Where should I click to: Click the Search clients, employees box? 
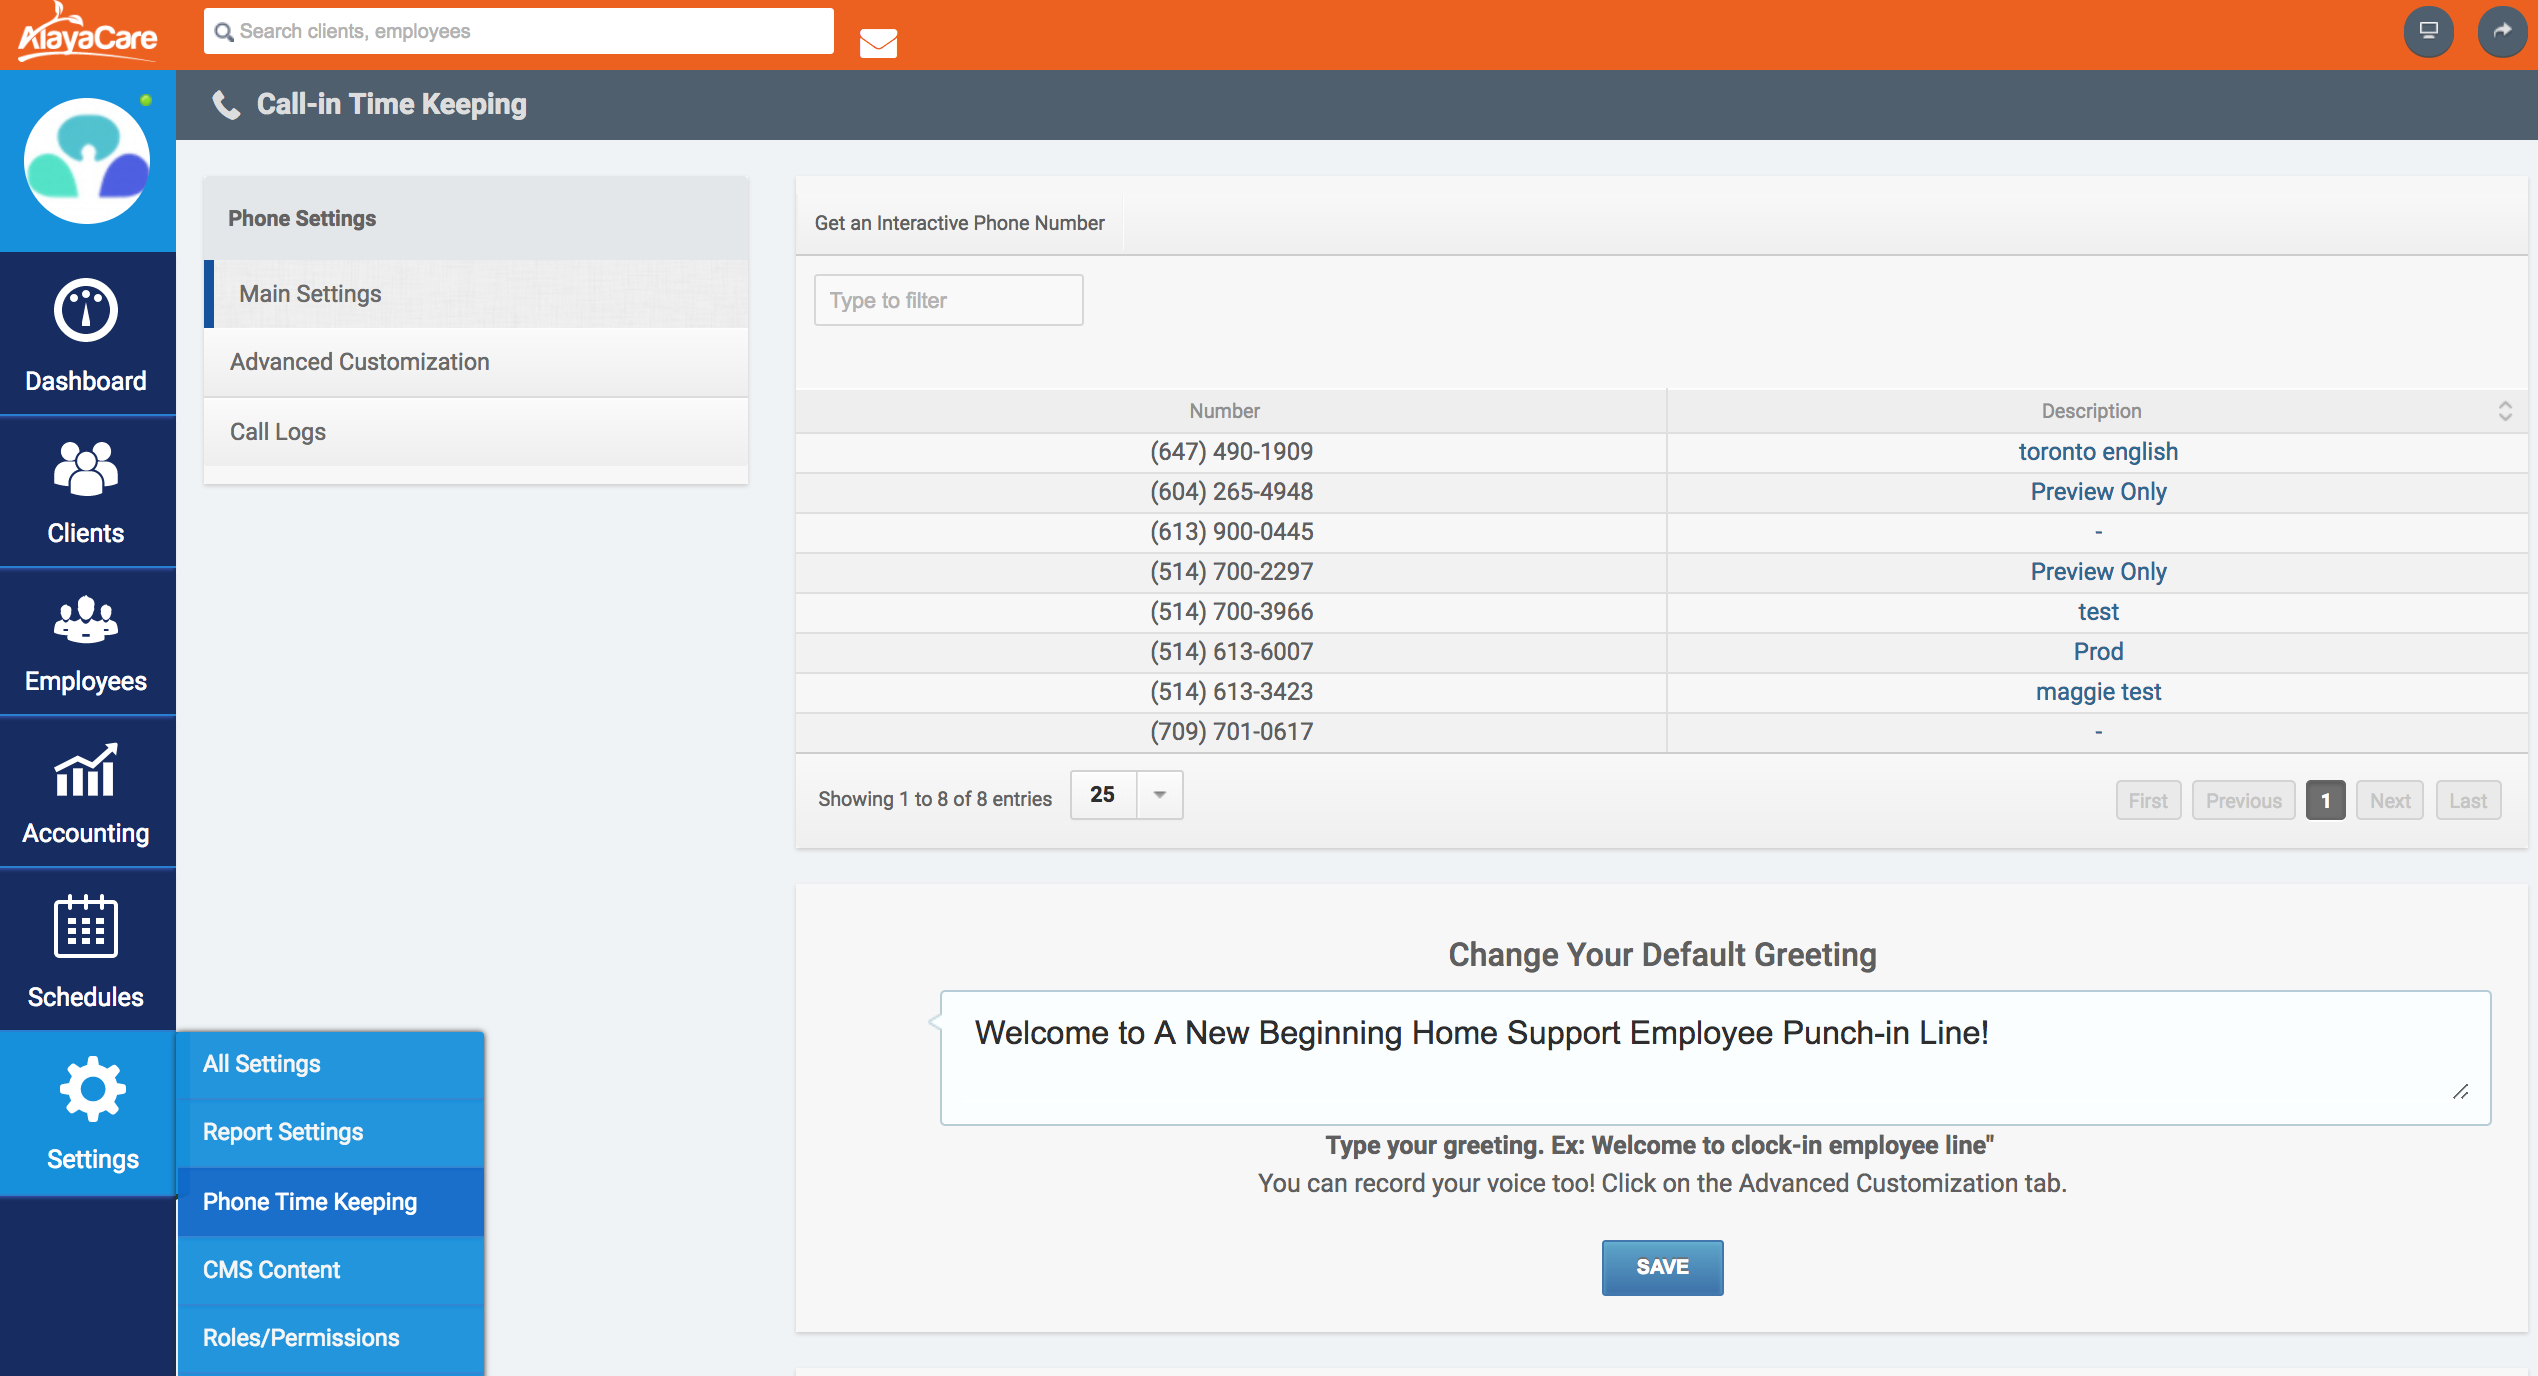coord(520,31)
